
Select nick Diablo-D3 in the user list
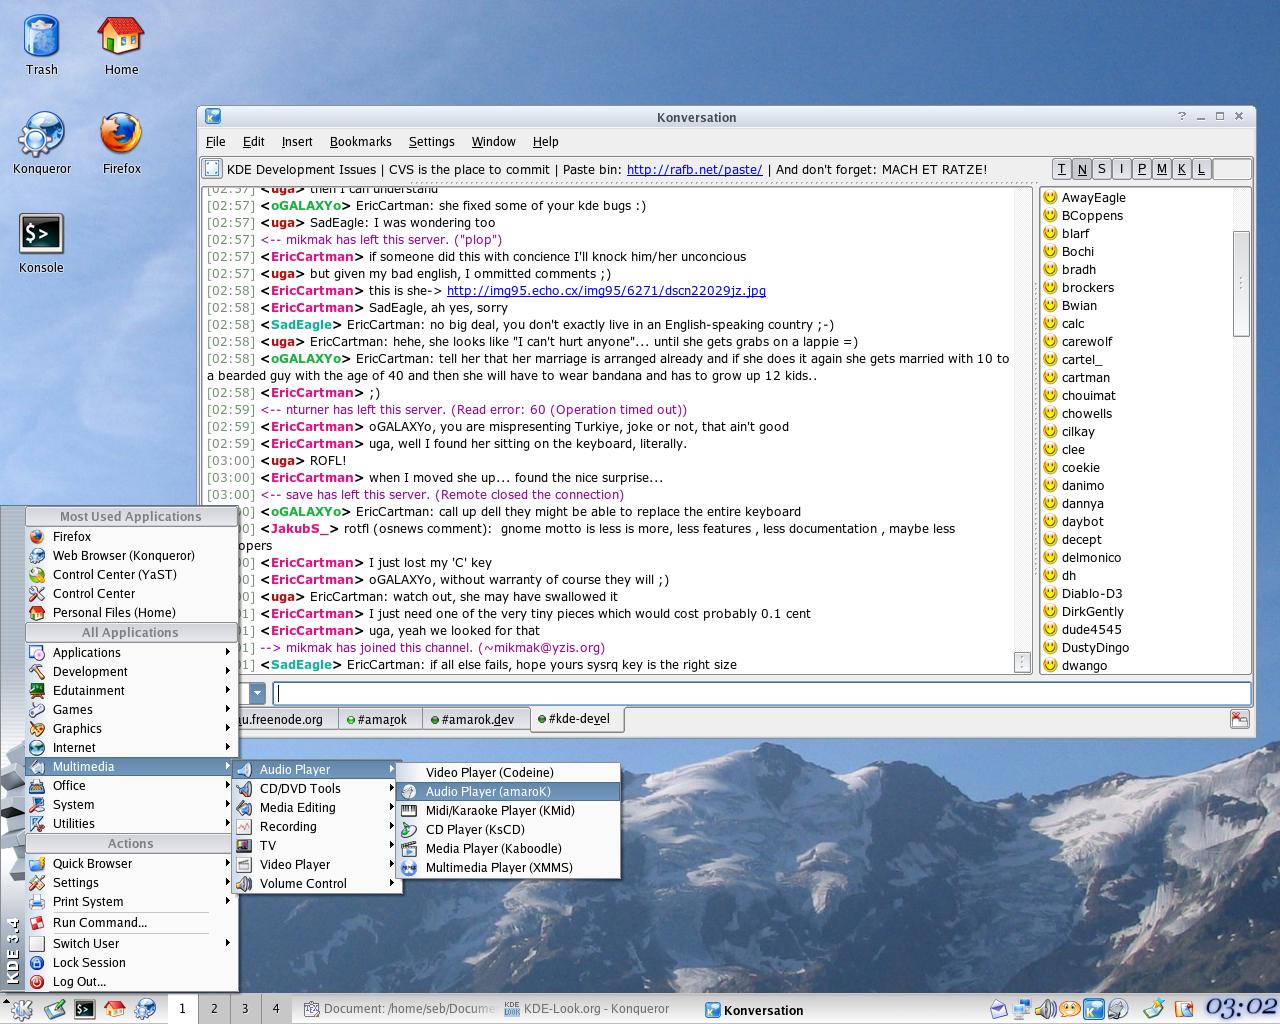[1092, 593]
